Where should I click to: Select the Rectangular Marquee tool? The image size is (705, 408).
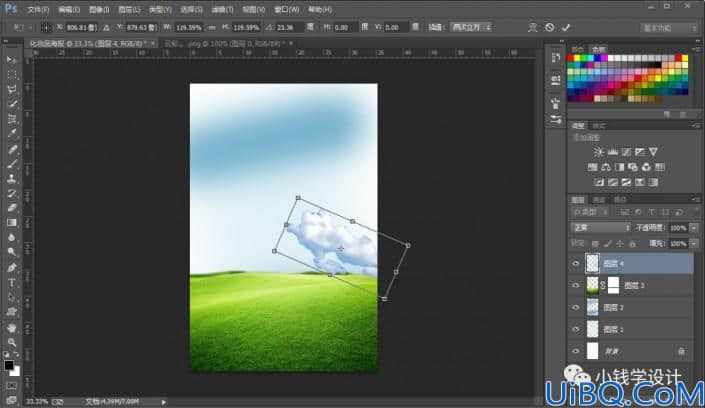click(x=11, y=75)
